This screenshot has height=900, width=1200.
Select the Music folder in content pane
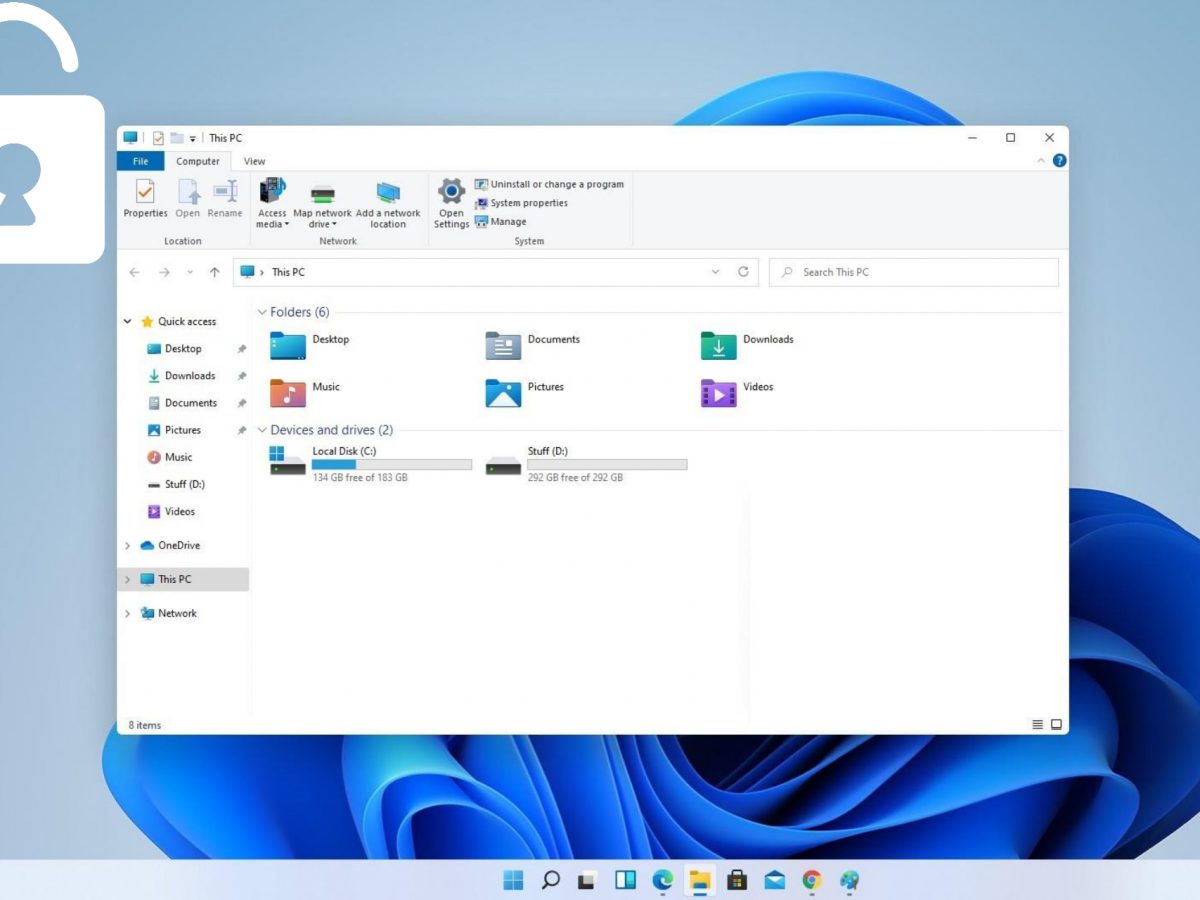pos(306,393)
